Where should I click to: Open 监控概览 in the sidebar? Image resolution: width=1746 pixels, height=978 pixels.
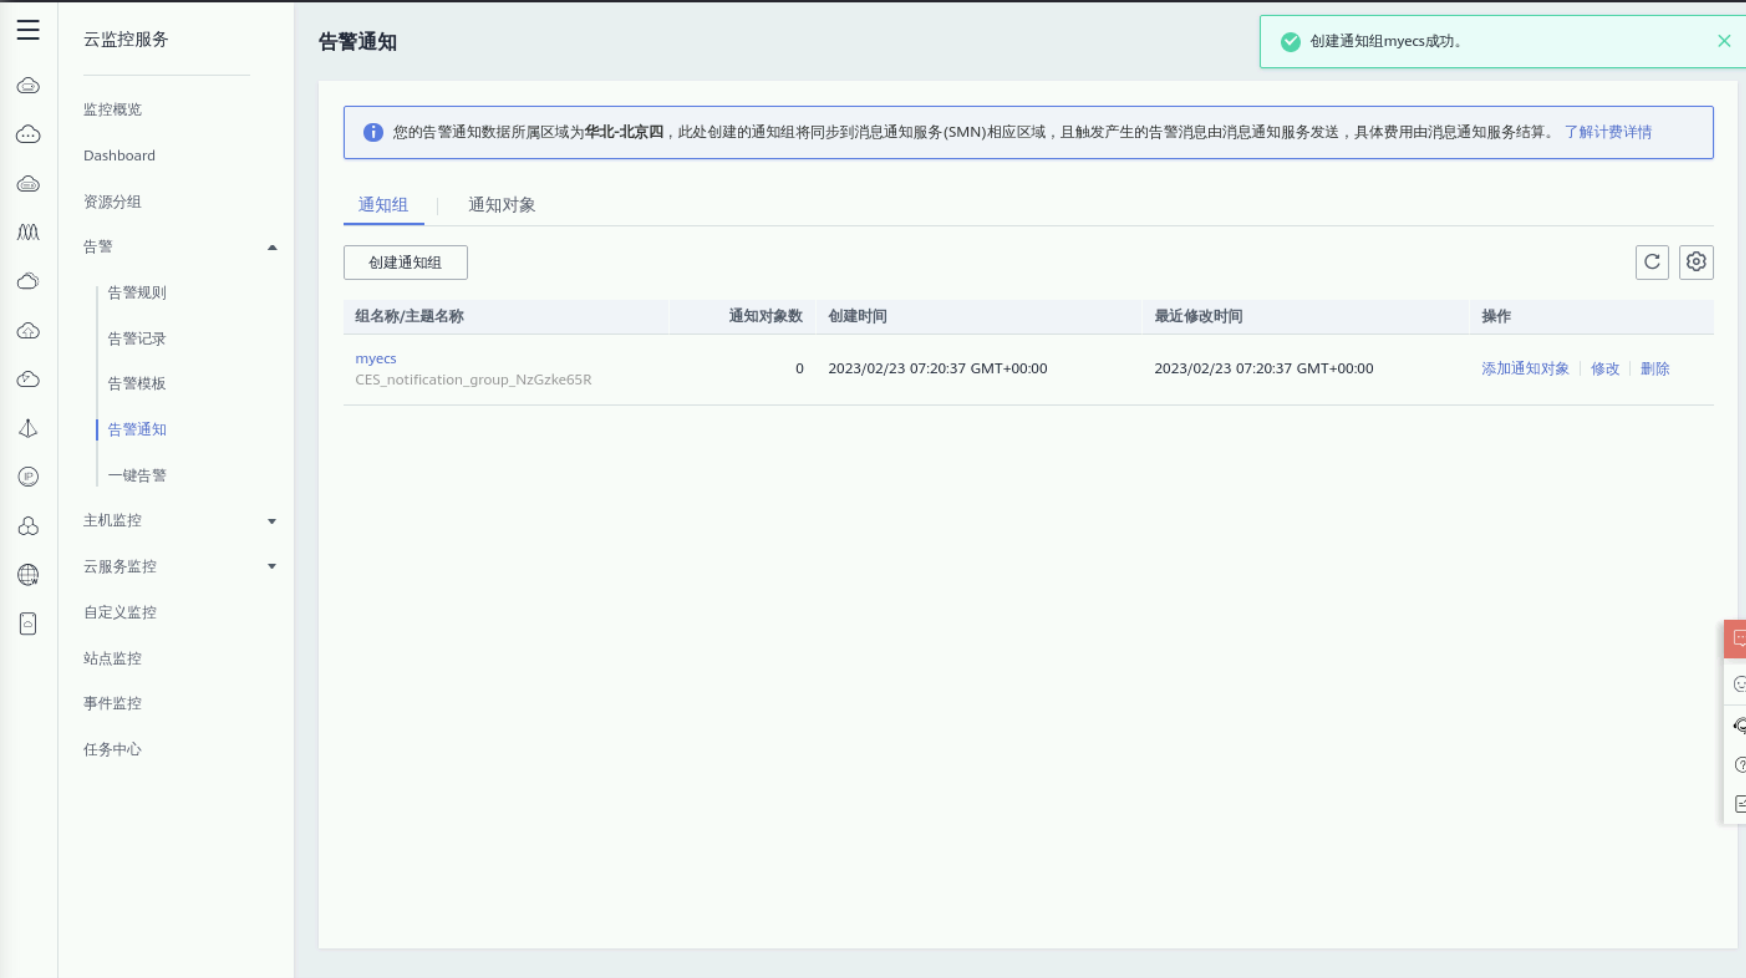[113, 110]
